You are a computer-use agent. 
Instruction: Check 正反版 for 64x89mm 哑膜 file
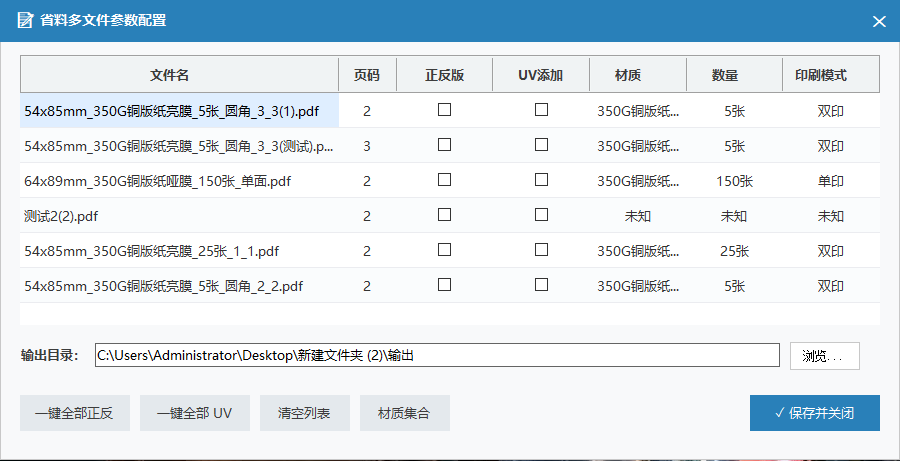[x=444, y=180]
